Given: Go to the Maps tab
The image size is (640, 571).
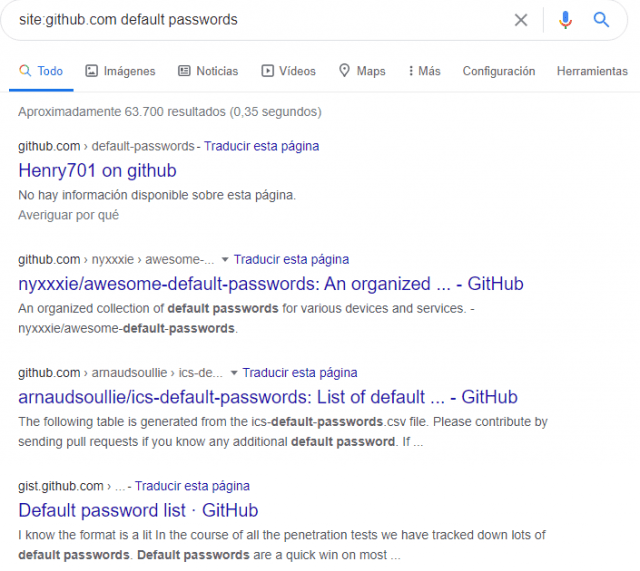Looking at the screenshot, I should 361,71.
